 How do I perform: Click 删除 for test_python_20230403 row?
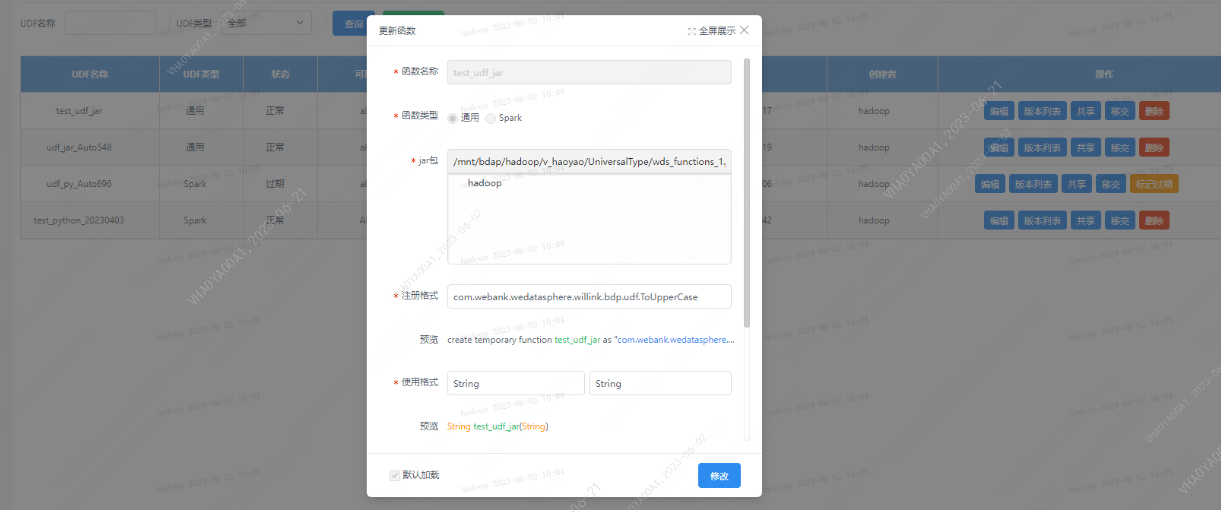1154,220
